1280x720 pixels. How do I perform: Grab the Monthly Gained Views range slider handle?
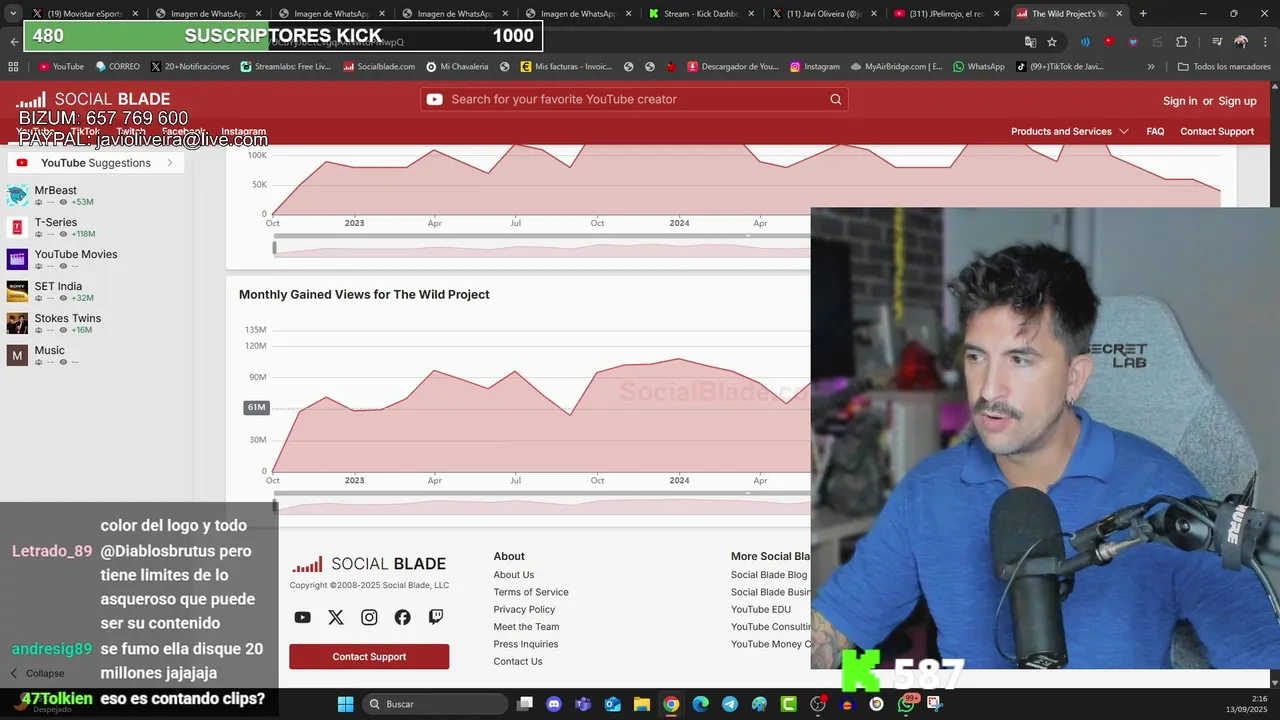275,505
